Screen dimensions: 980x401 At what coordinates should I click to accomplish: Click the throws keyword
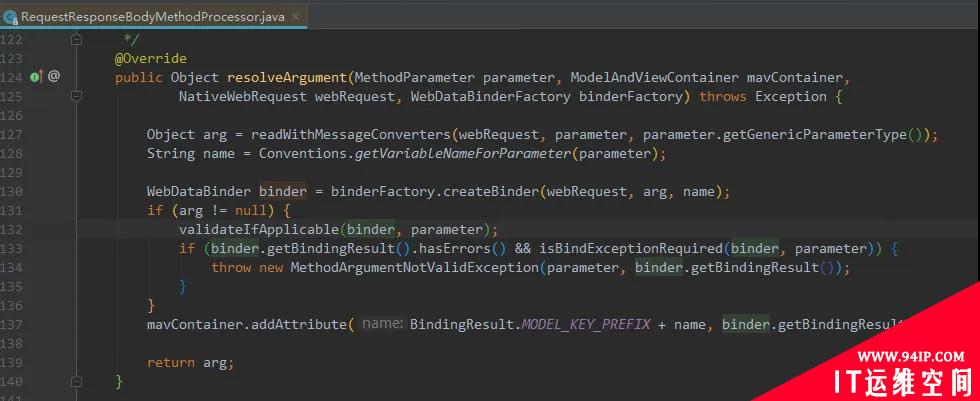tap(723, 96)
